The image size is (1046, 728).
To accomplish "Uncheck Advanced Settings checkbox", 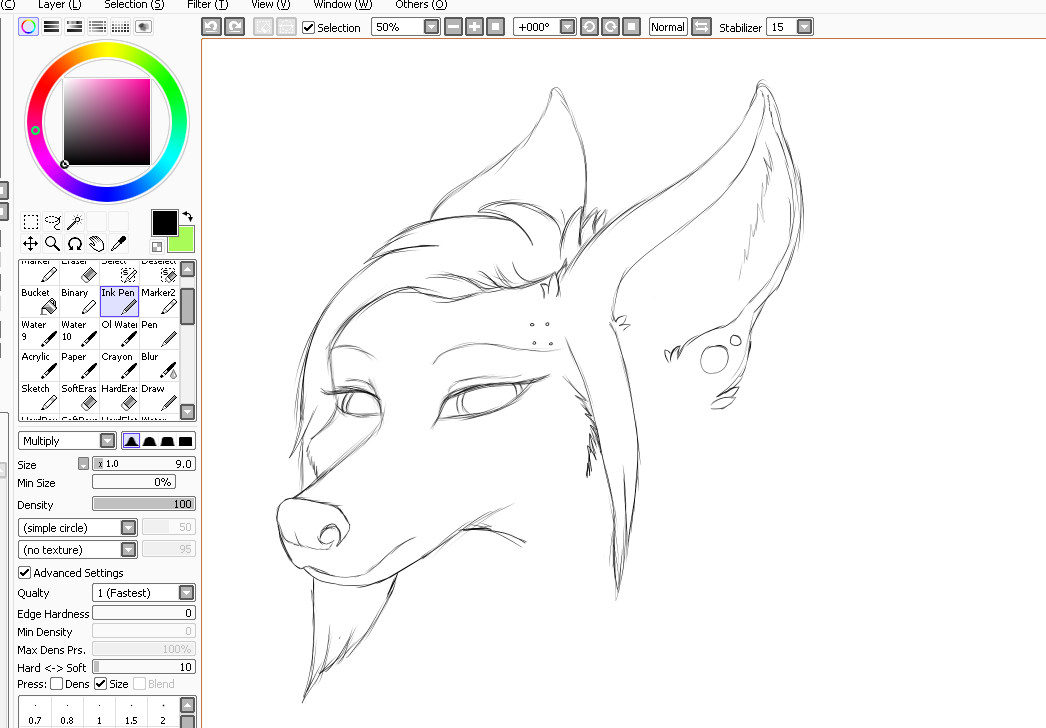I will 25,573.
